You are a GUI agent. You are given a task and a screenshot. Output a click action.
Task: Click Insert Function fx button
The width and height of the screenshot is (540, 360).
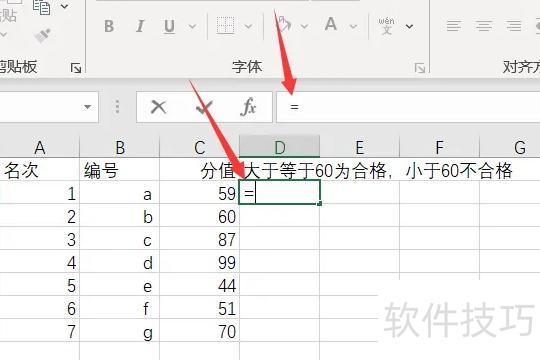(x=248, y=107)
